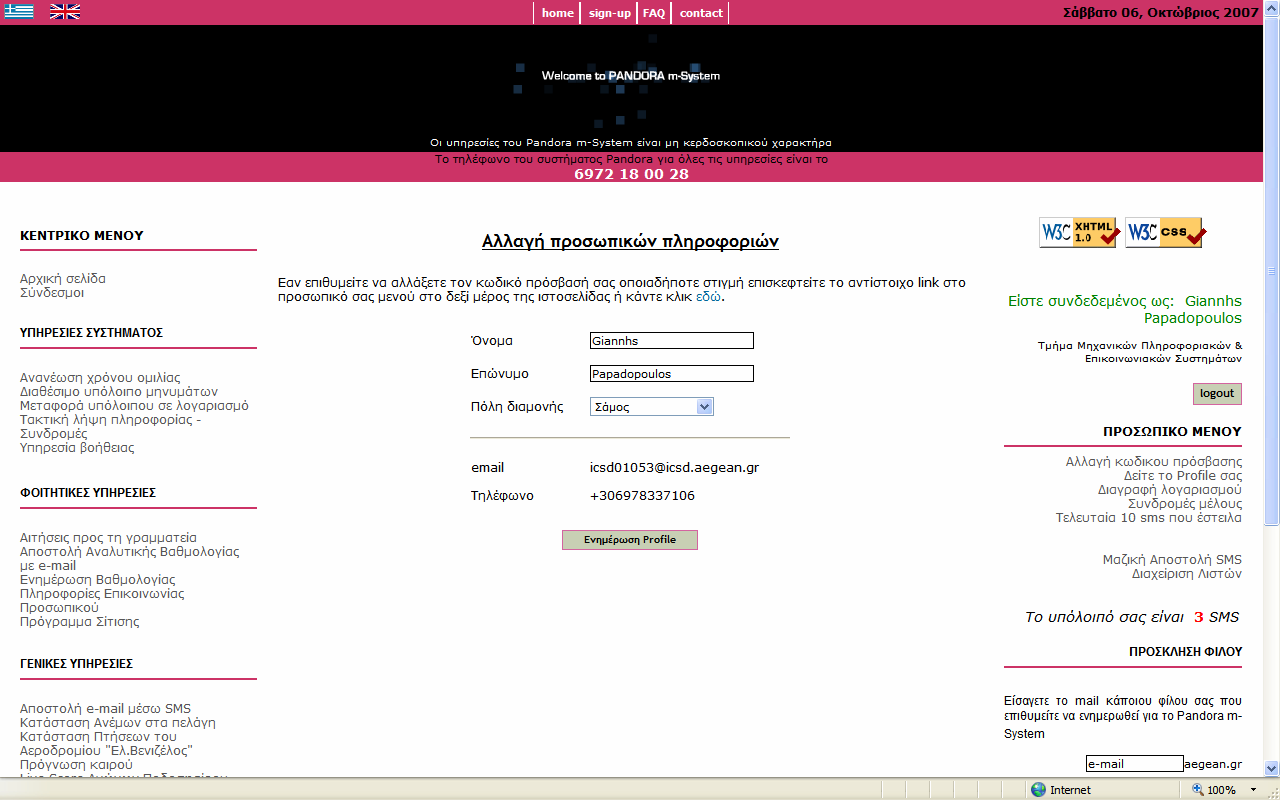Open Ενημέρωση Βαθμολογίας link

tap(98, 580)
